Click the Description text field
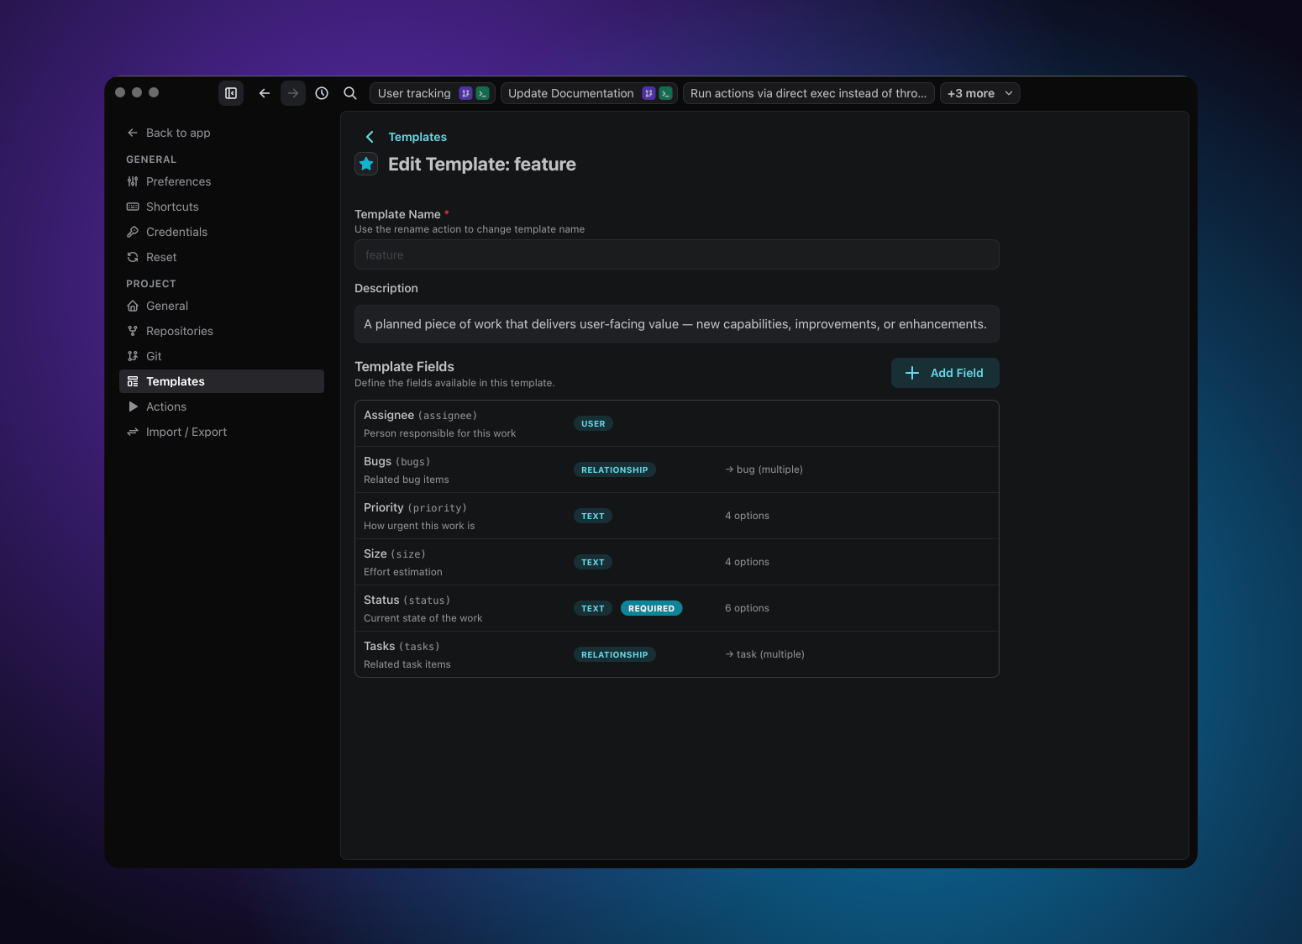This screenshot has width=1302, height=944. (x=677, y=324)
